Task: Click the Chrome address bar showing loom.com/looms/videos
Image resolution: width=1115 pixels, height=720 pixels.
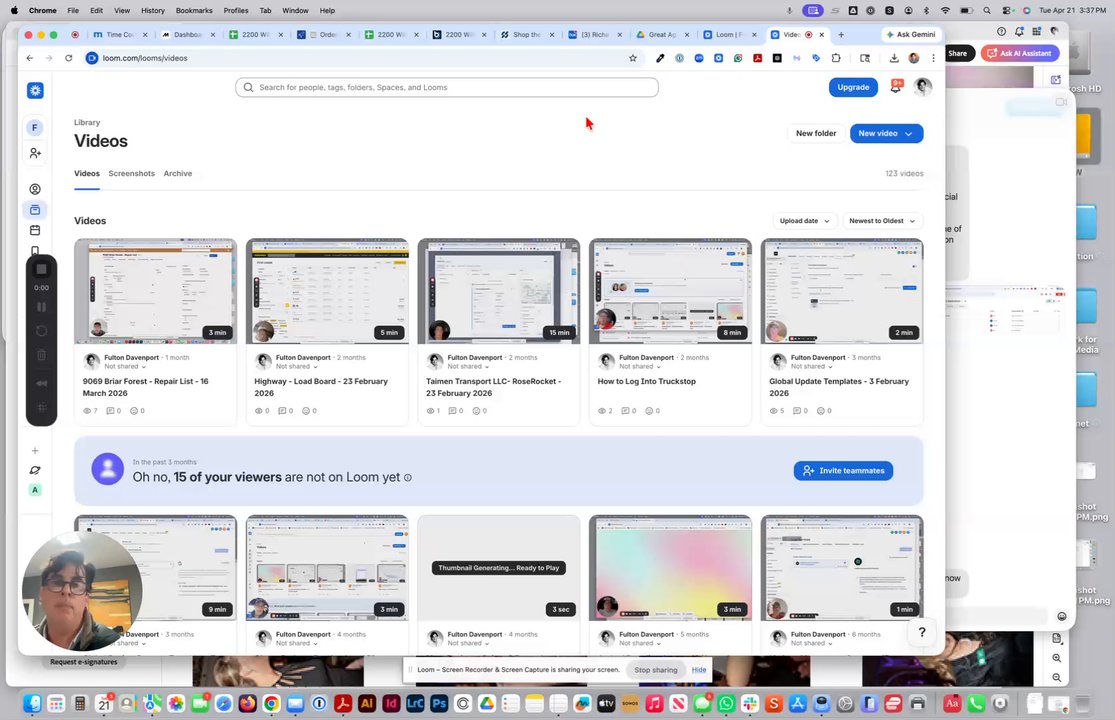Action: 356,58
